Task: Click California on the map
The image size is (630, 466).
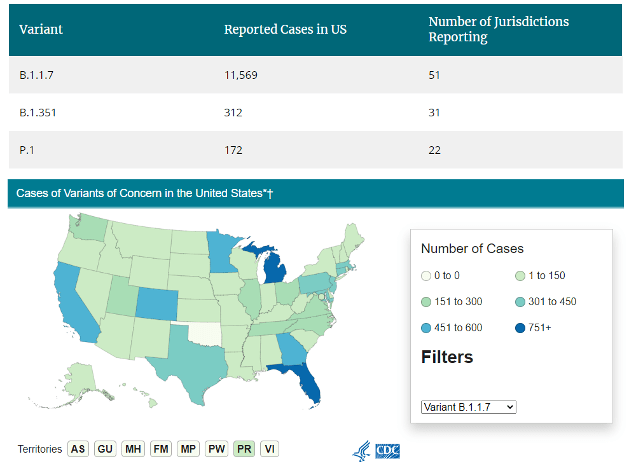Action: 72,305
